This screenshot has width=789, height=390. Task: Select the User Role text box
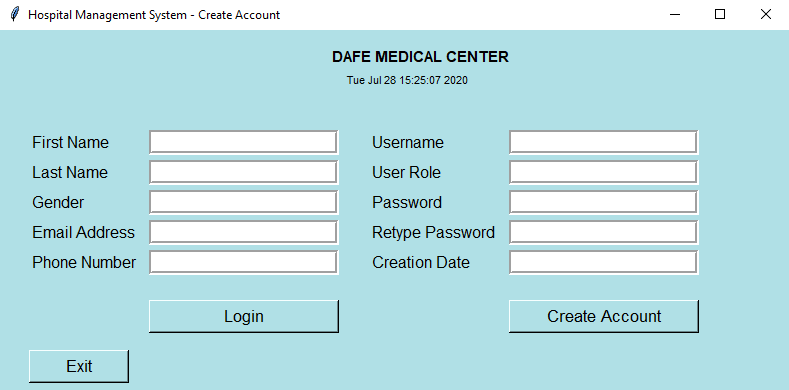point(603,173)
